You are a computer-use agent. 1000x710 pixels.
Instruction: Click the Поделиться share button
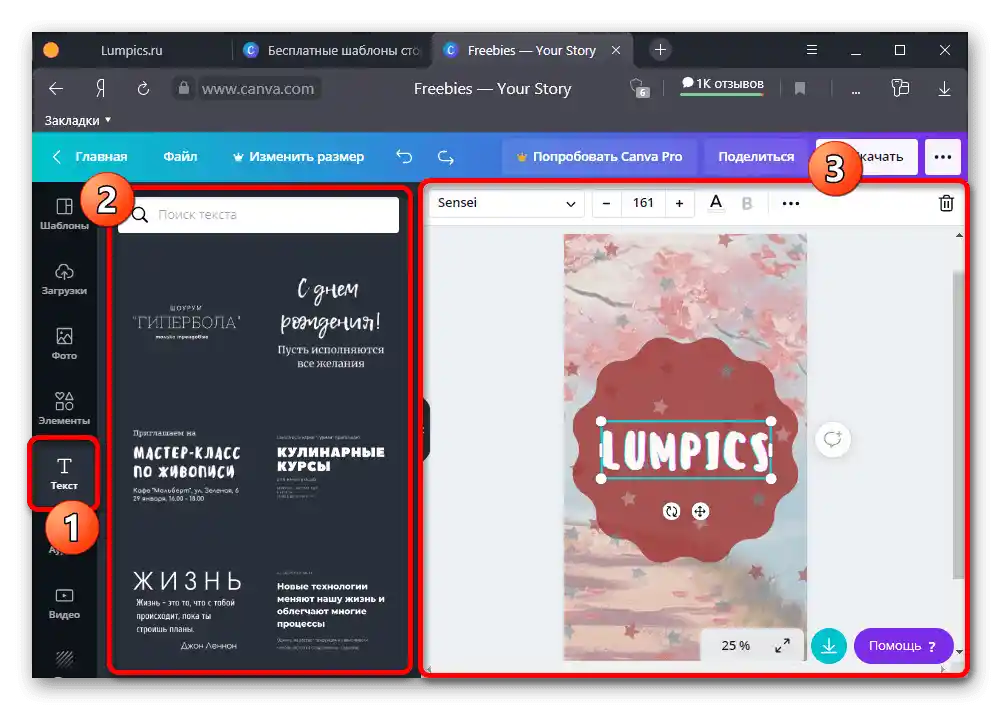click(756, 156)
